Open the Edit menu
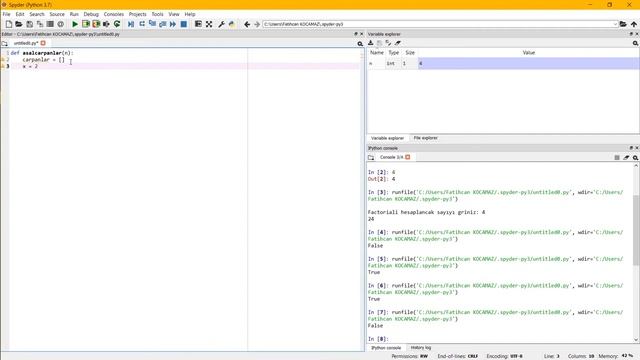Viewport: 640px width, 360px height. (x=20, y=14)
